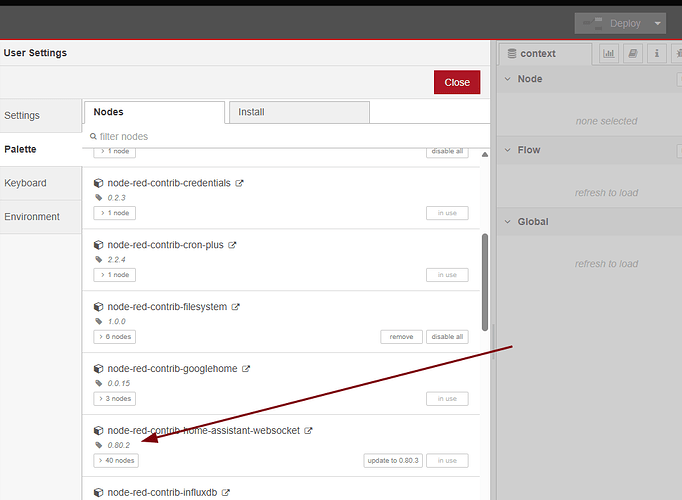682x500 pixels.
Task: Close the User Settings dialog
Action: pyautogui.click(x=457, y=82)
